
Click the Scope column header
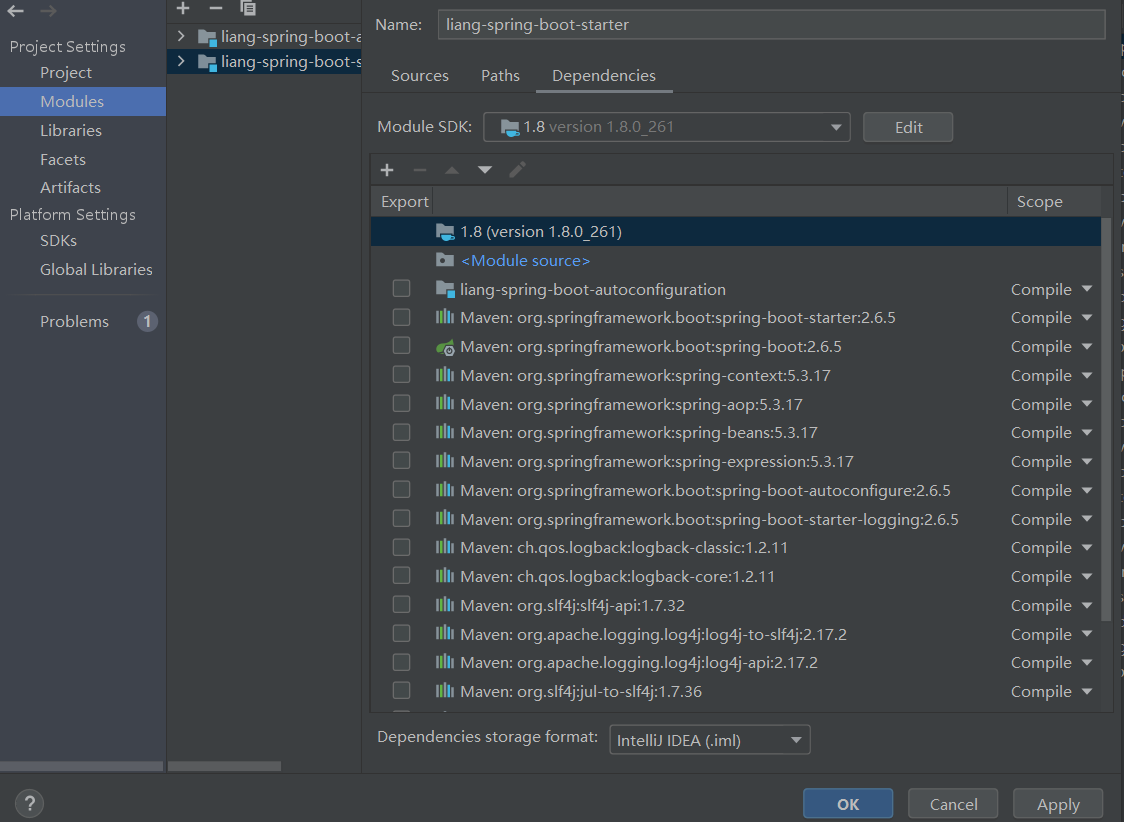pos(1054,201)
